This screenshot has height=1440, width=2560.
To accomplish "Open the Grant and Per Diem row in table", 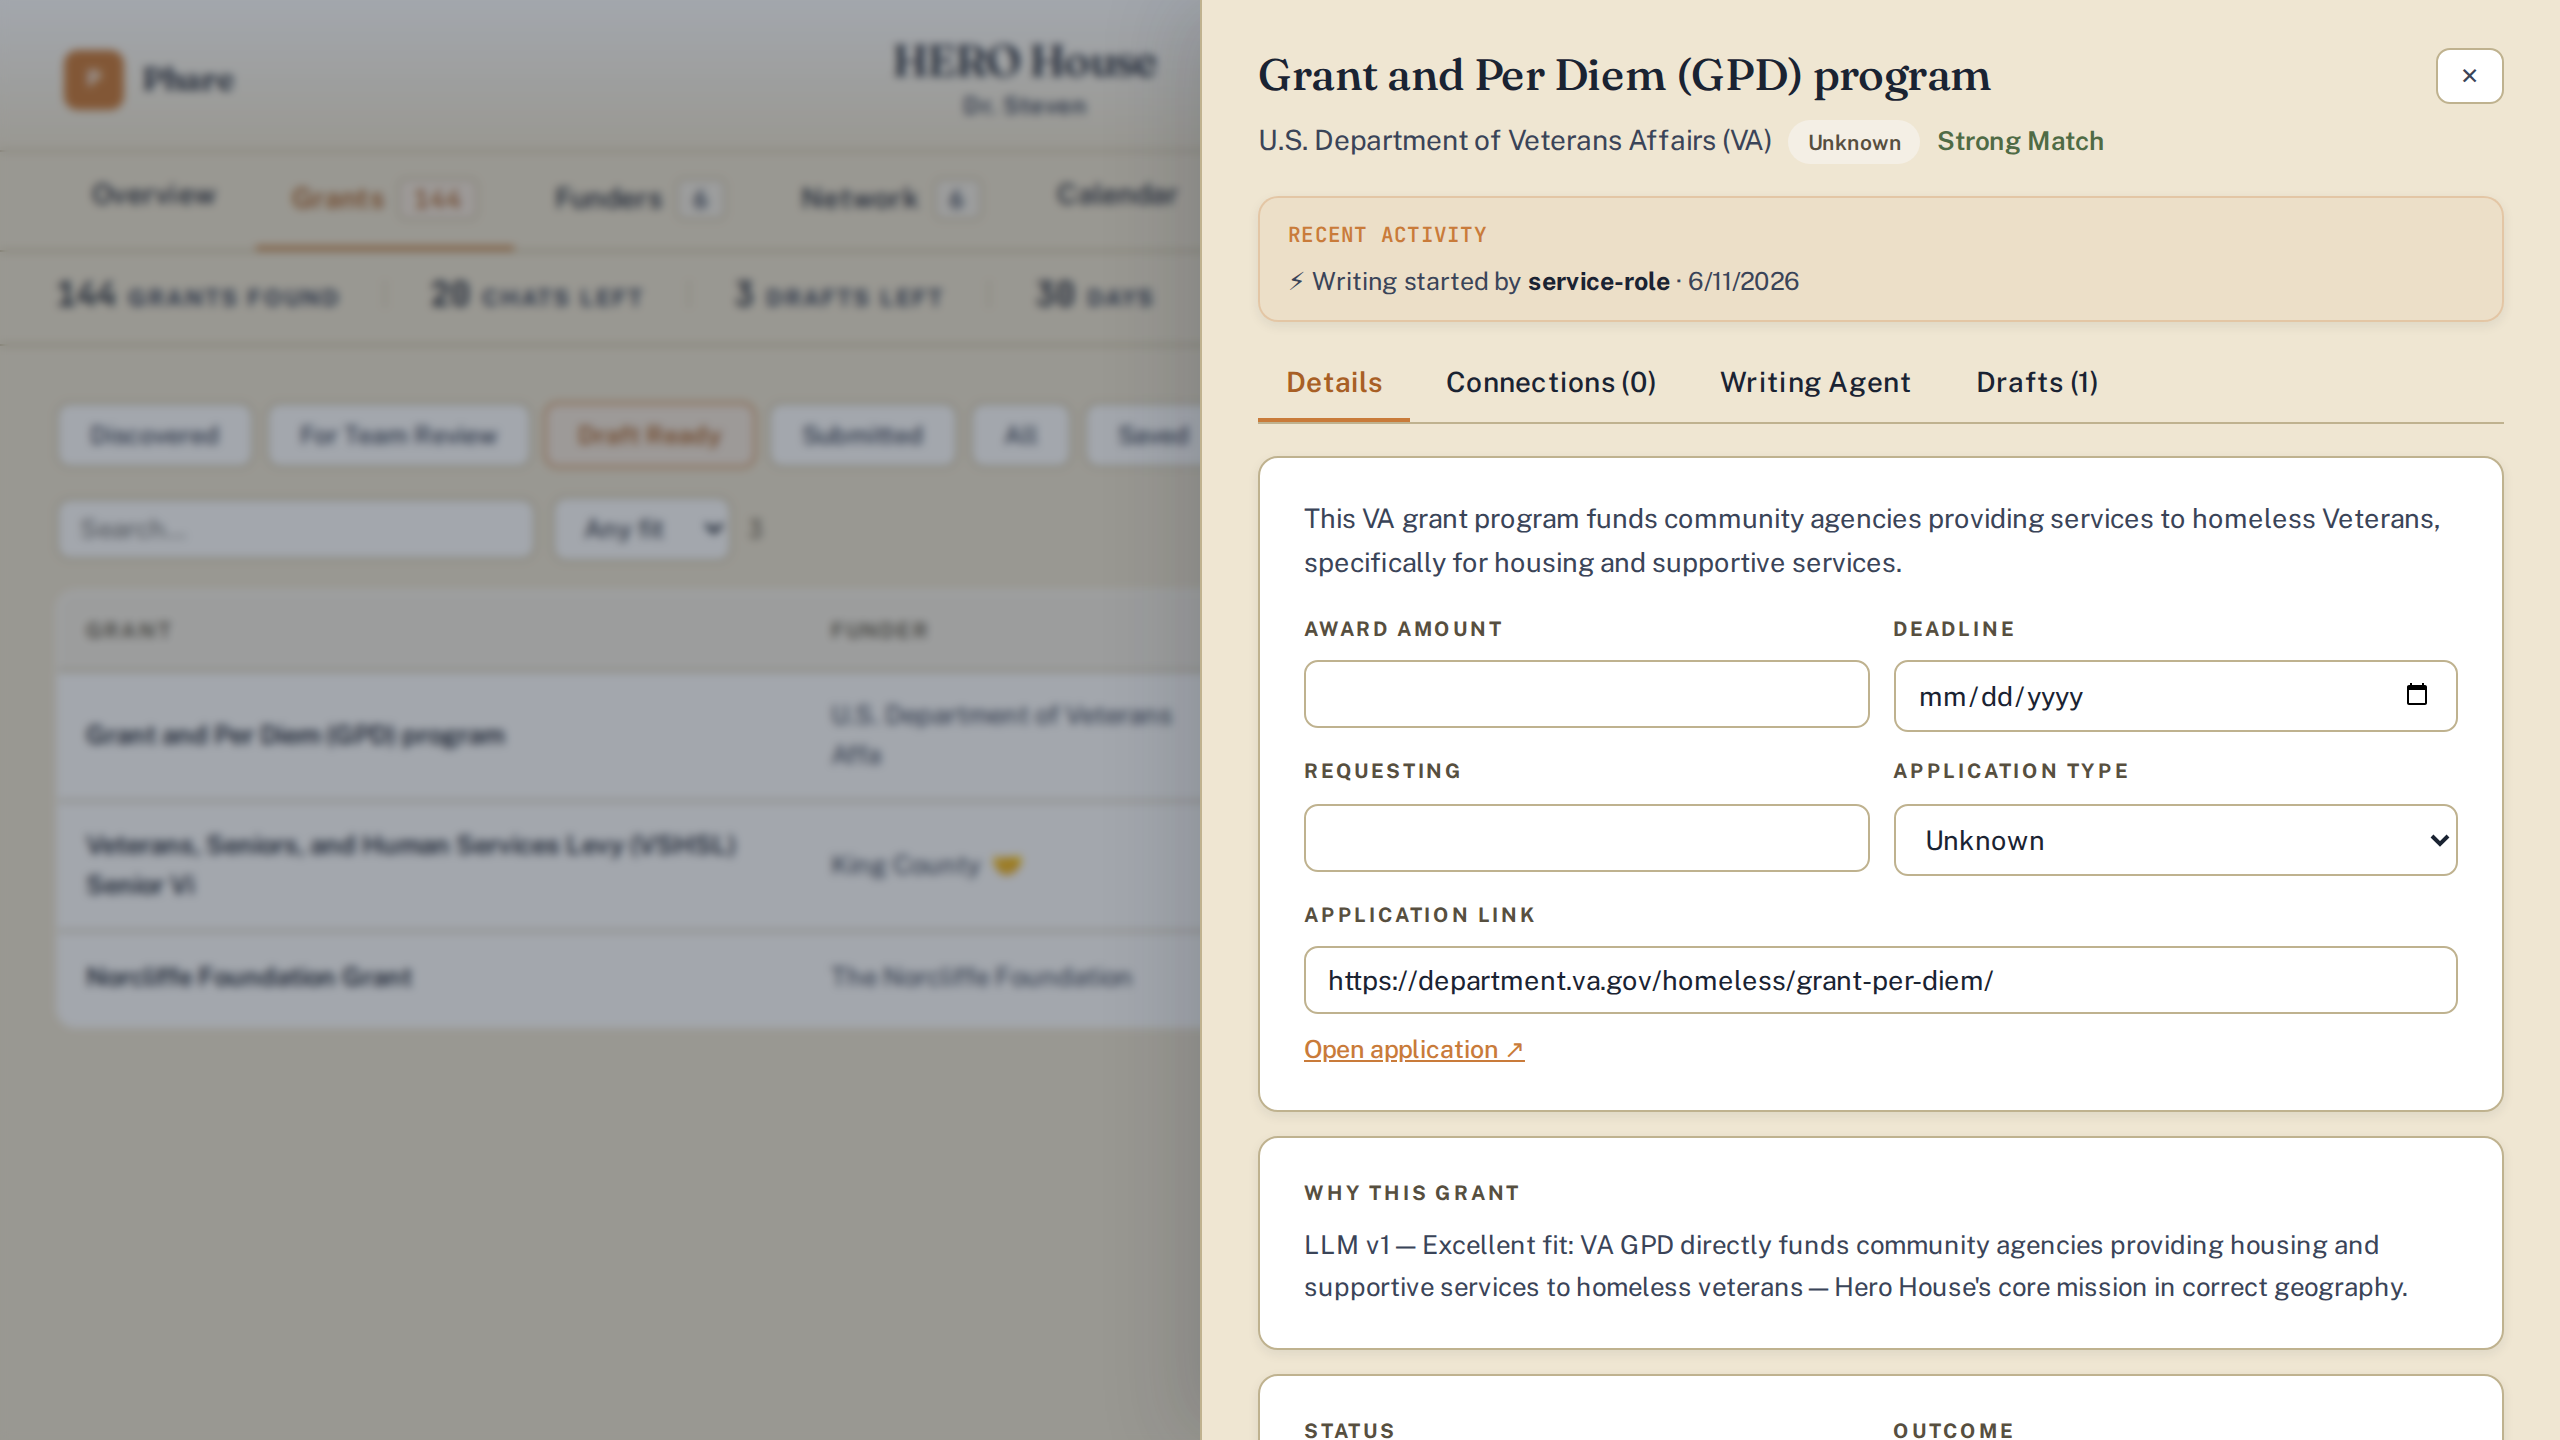I will pyautogui.click(x=628, y=735).
